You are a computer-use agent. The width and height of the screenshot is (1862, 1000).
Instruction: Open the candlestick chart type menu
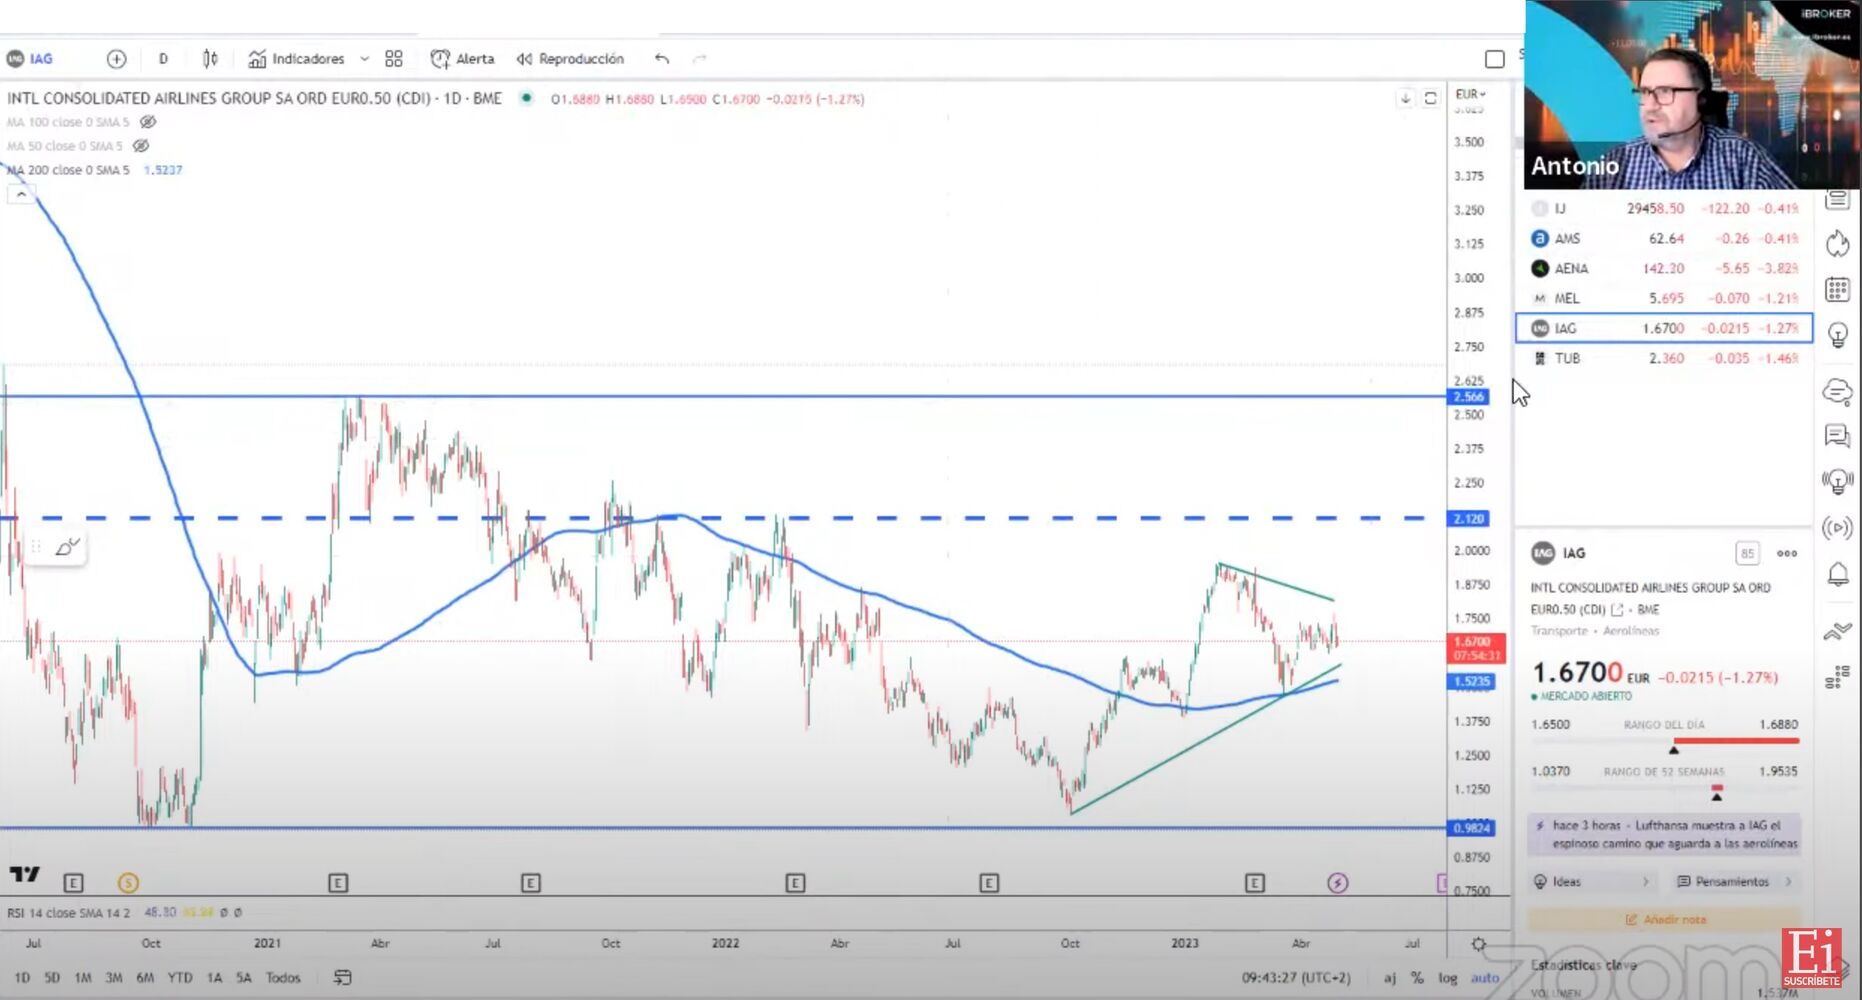point(210,59)
